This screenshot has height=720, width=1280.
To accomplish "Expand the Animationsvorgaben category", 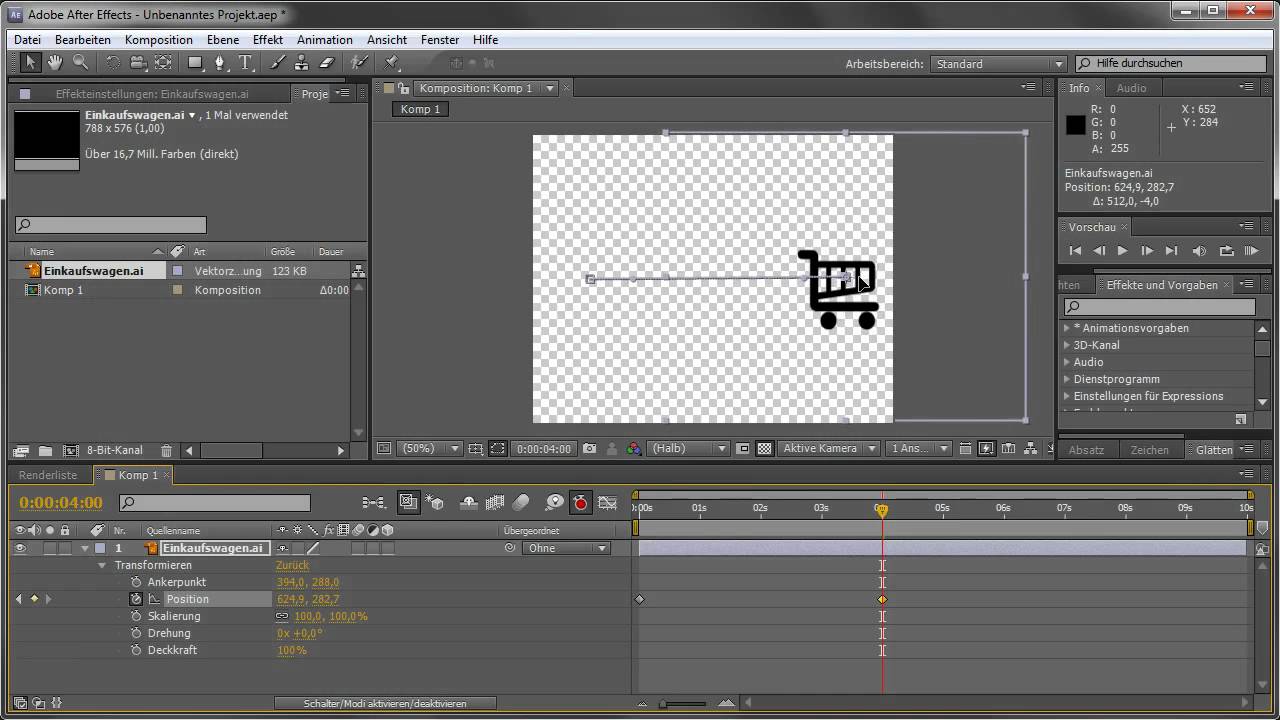I will click(x=1067, y=328).
